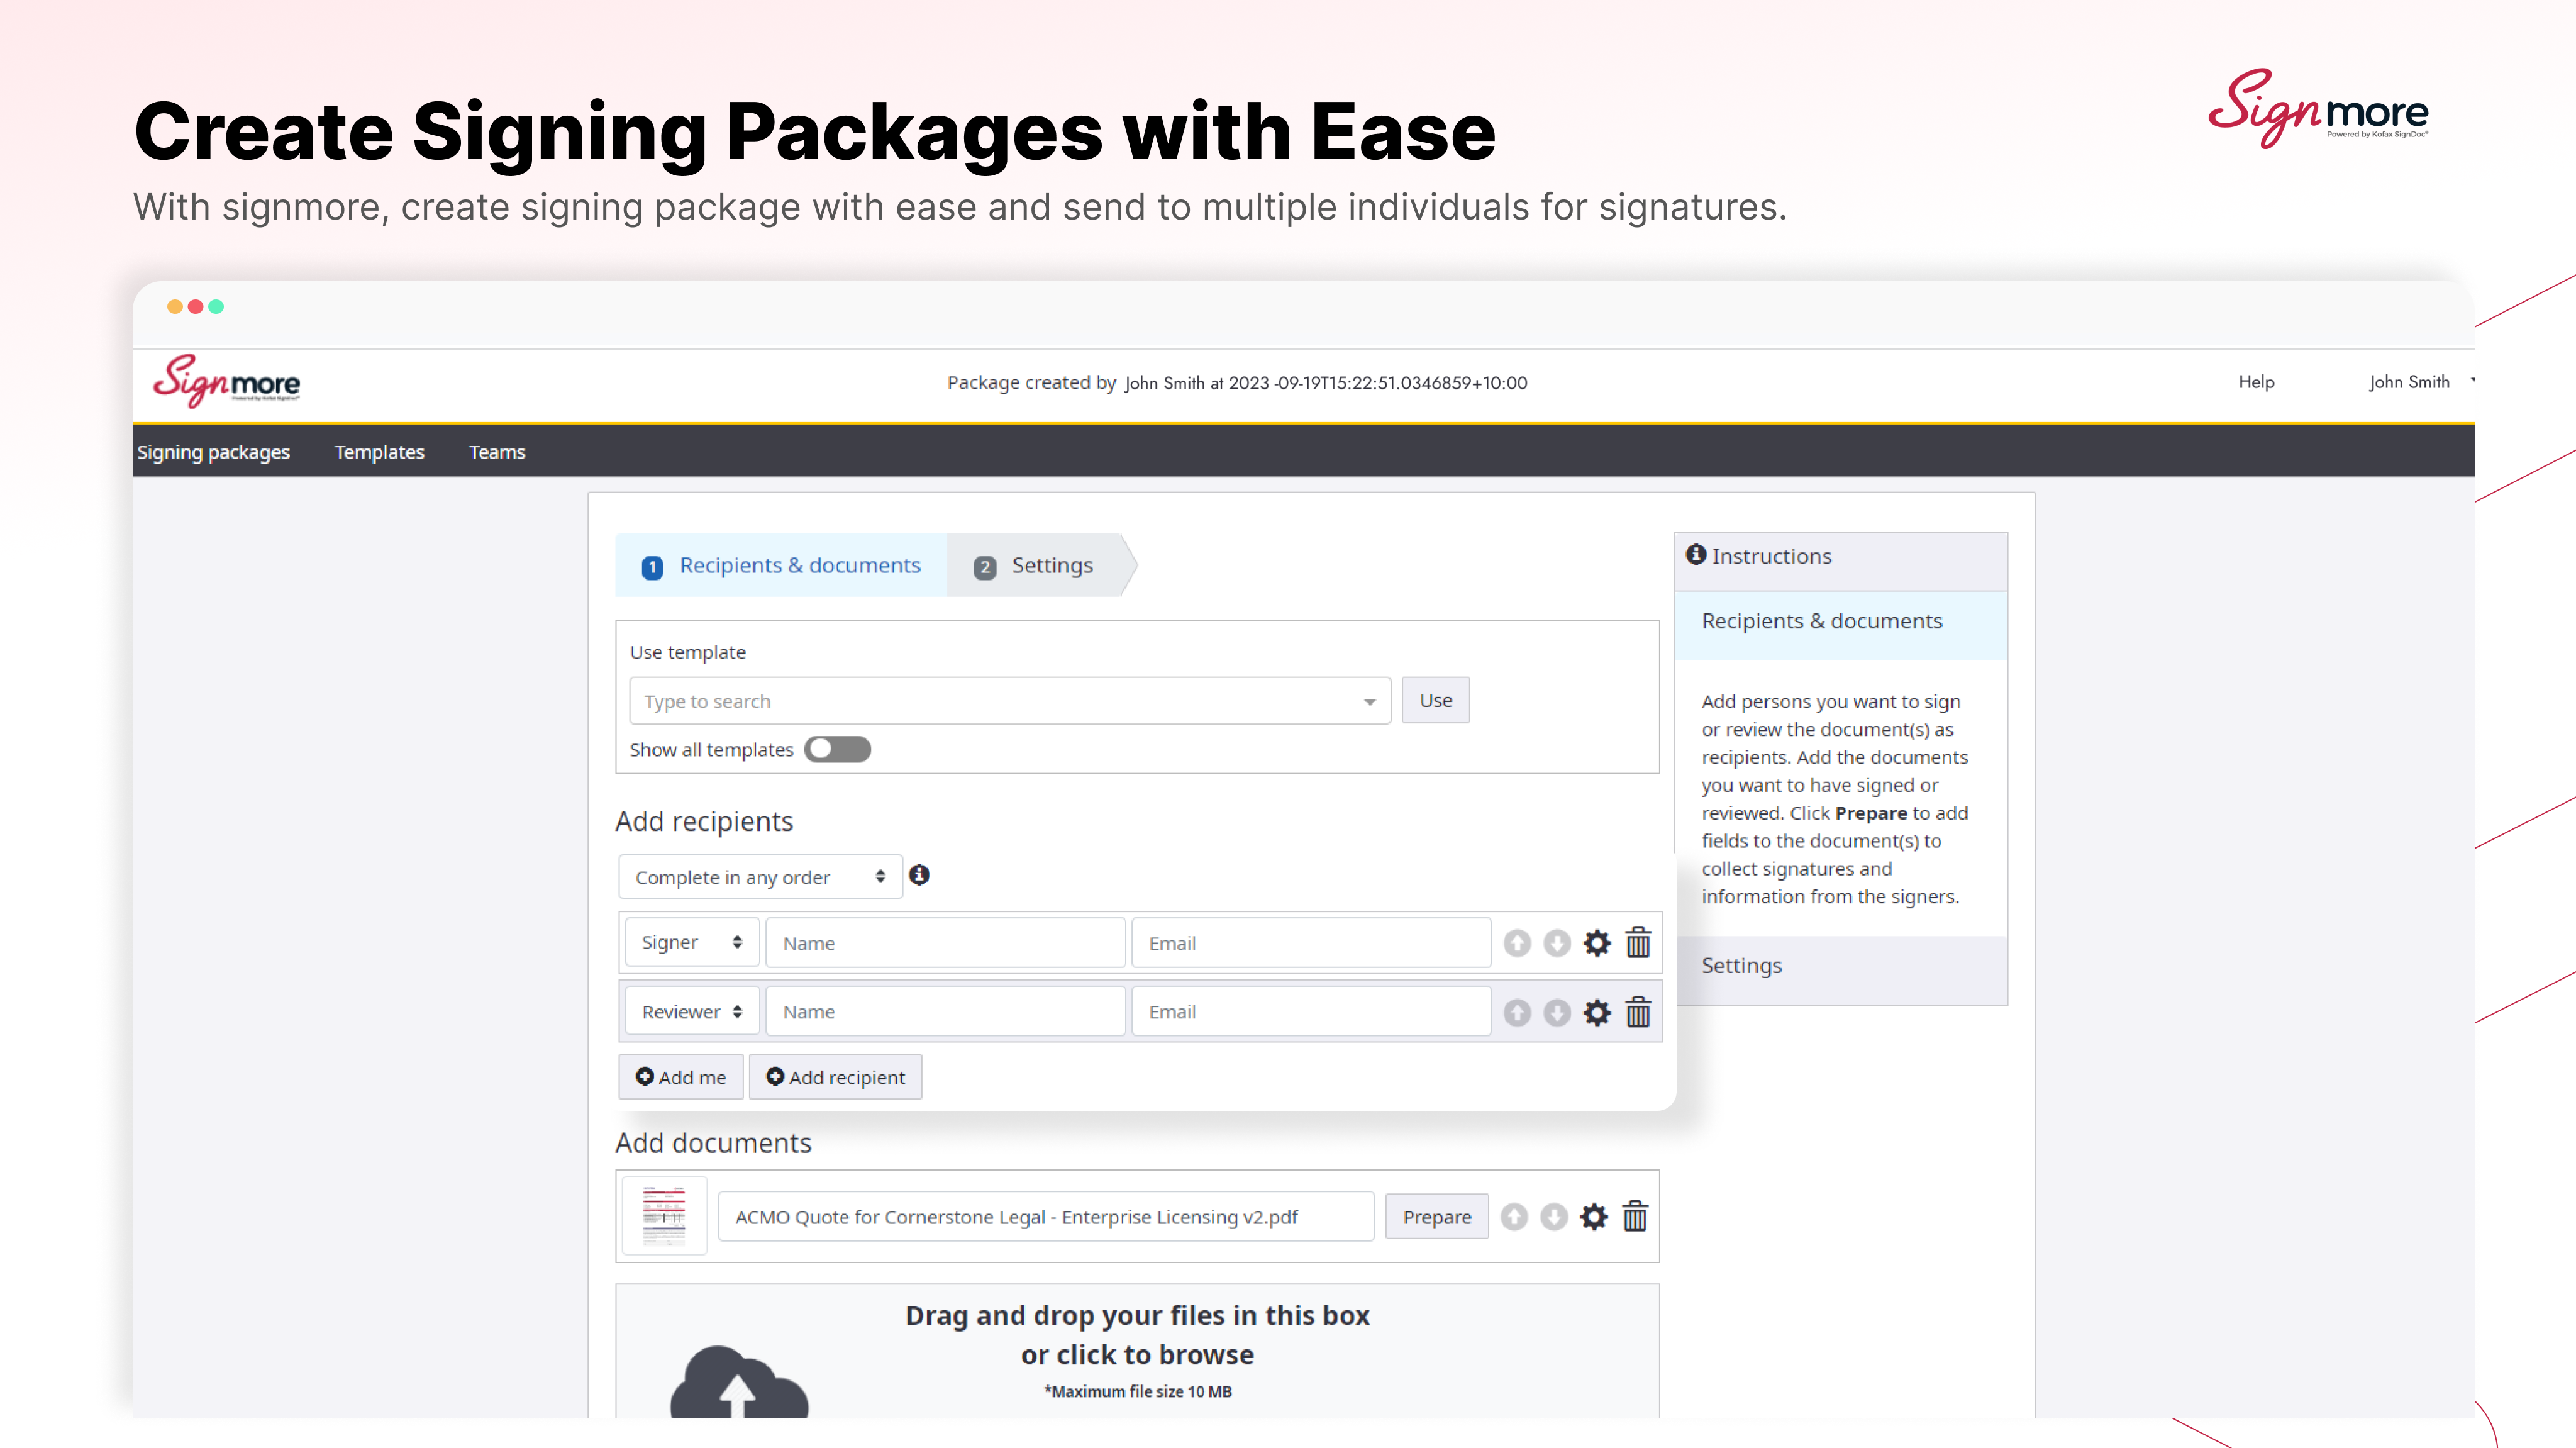Viewport: 2576px width, 1448px height.
Task: Click info icon next to completion order
Action: click(x=919, y=875)
